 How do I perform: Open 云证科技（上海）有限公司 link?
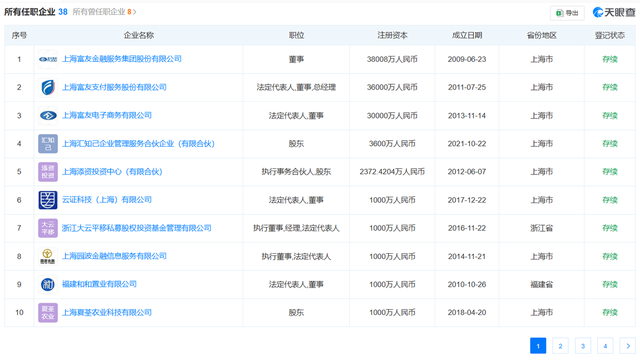[x=107, y=200]
